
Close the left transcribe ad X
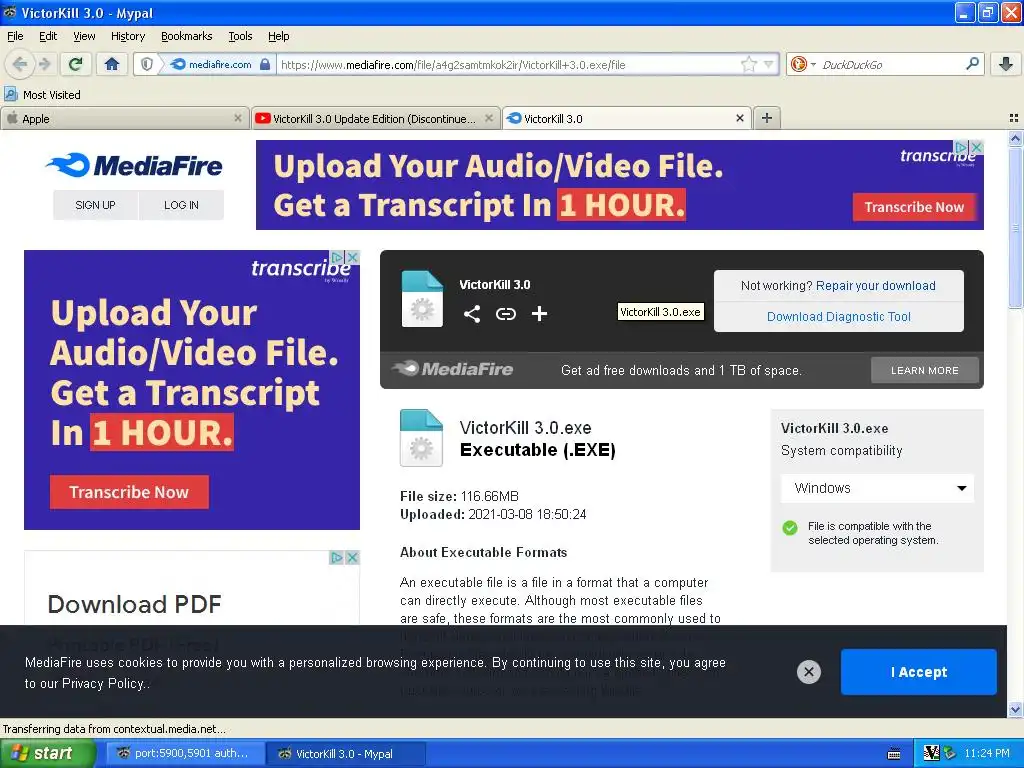(353, 257)
